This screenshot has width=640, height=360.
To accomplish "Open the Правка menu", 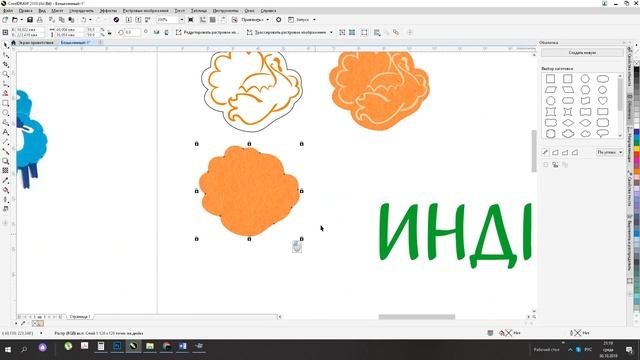I will tap(25, 11).
